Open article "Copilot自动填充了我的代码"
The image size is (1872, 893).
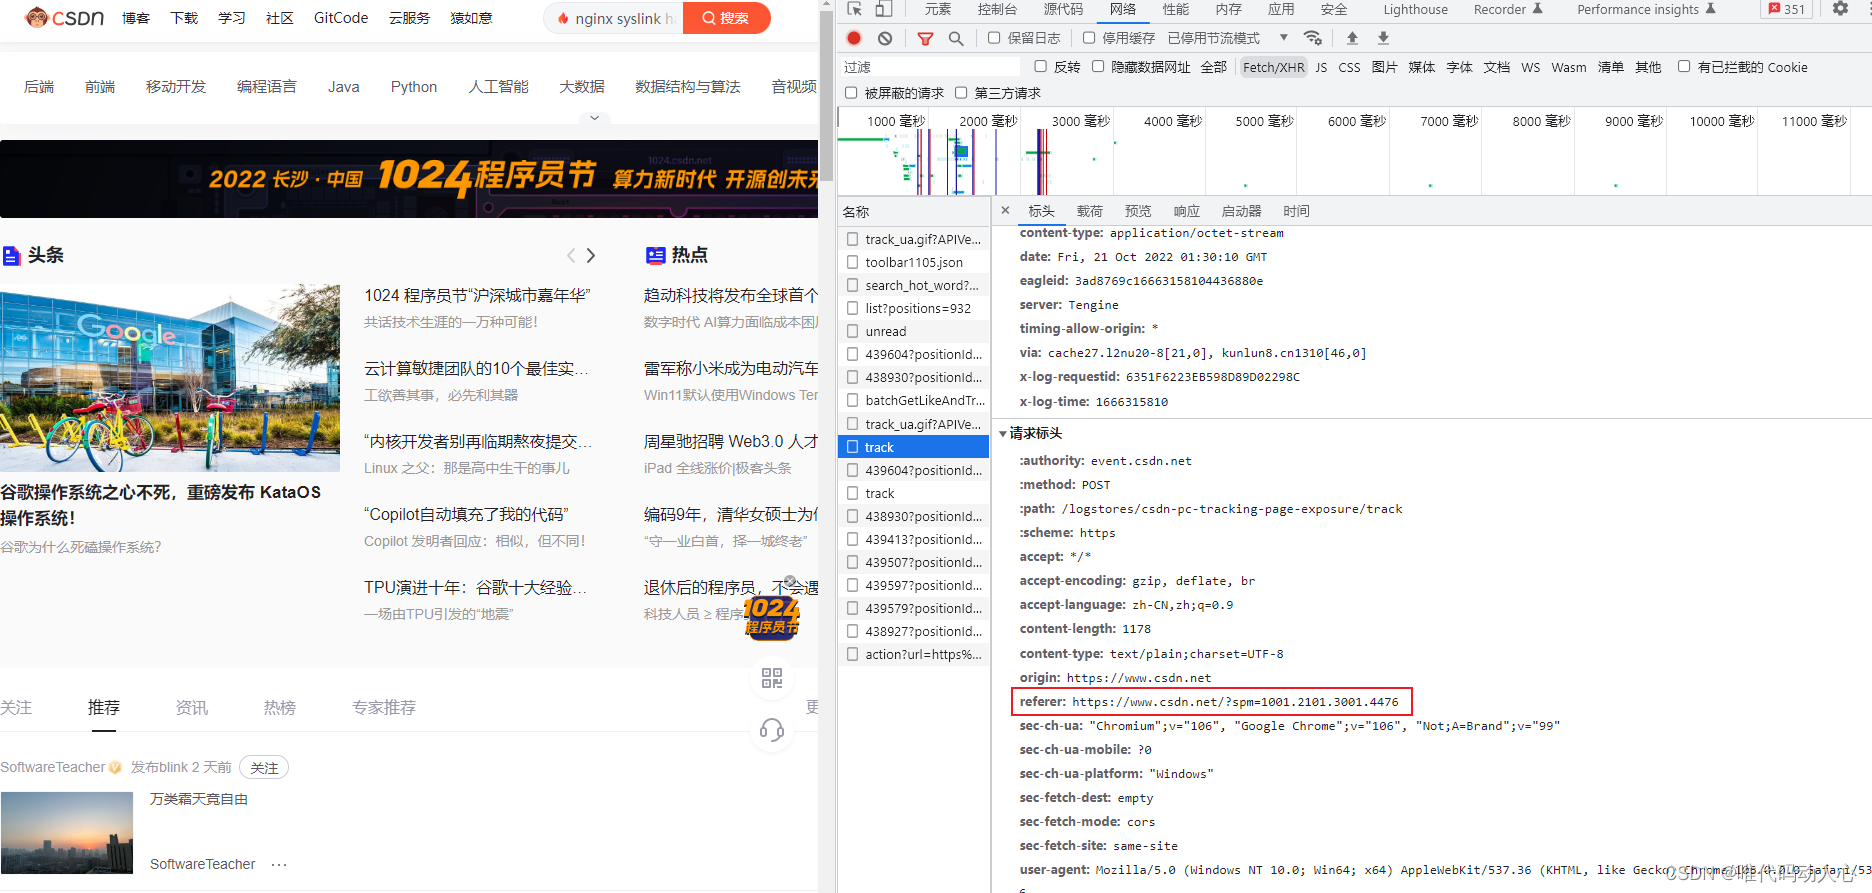click(x=466, y=514)
